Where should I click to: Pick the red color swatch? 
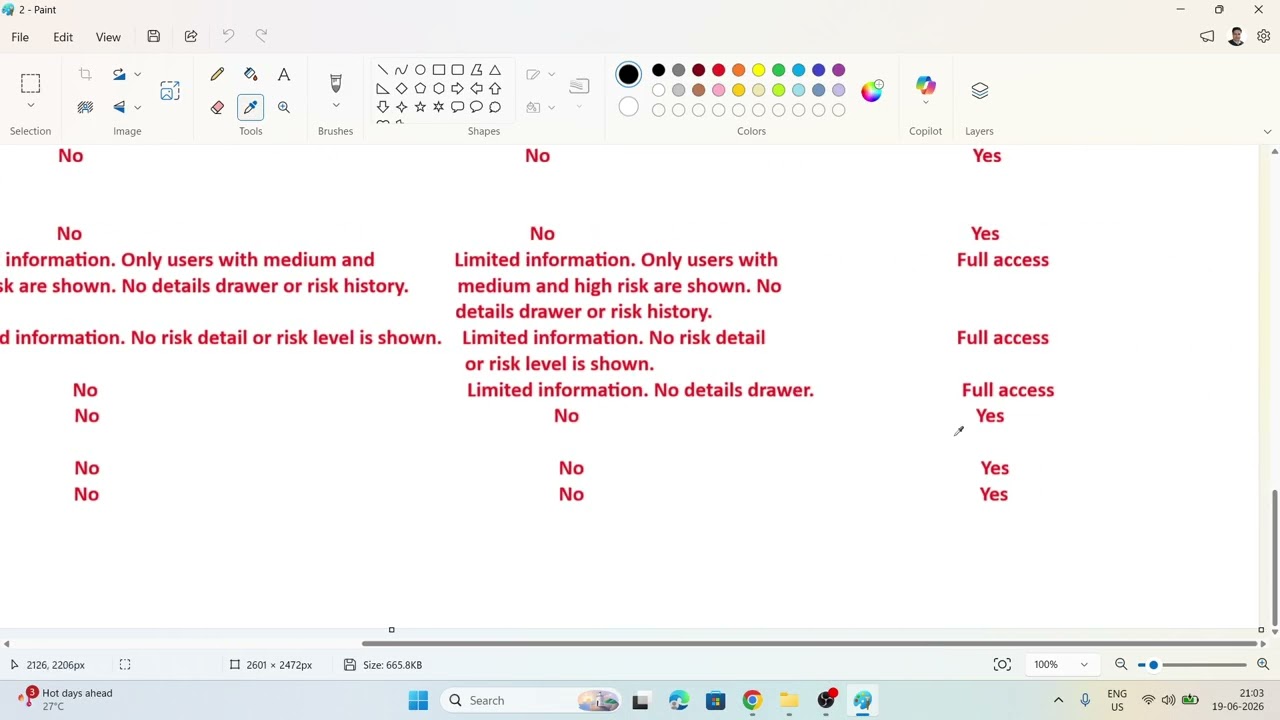(718, 70)
